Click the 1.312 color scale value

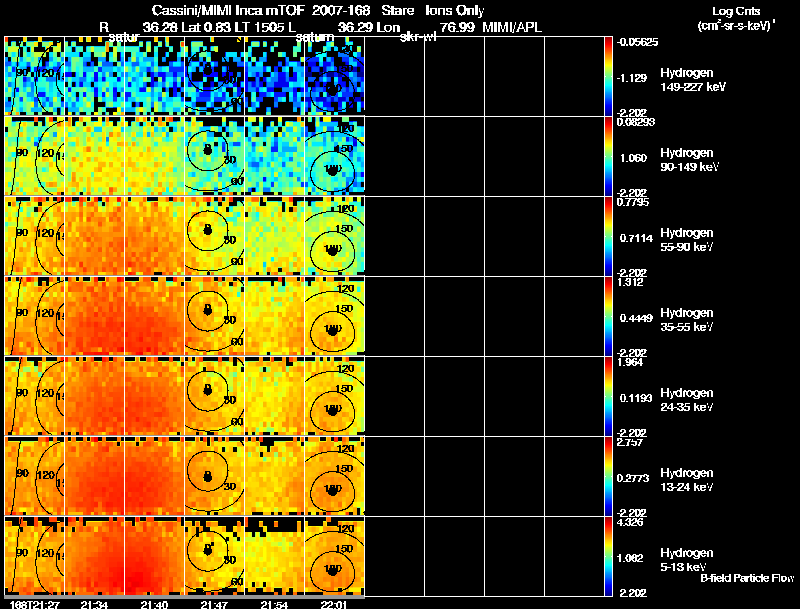tap(630, 282)
